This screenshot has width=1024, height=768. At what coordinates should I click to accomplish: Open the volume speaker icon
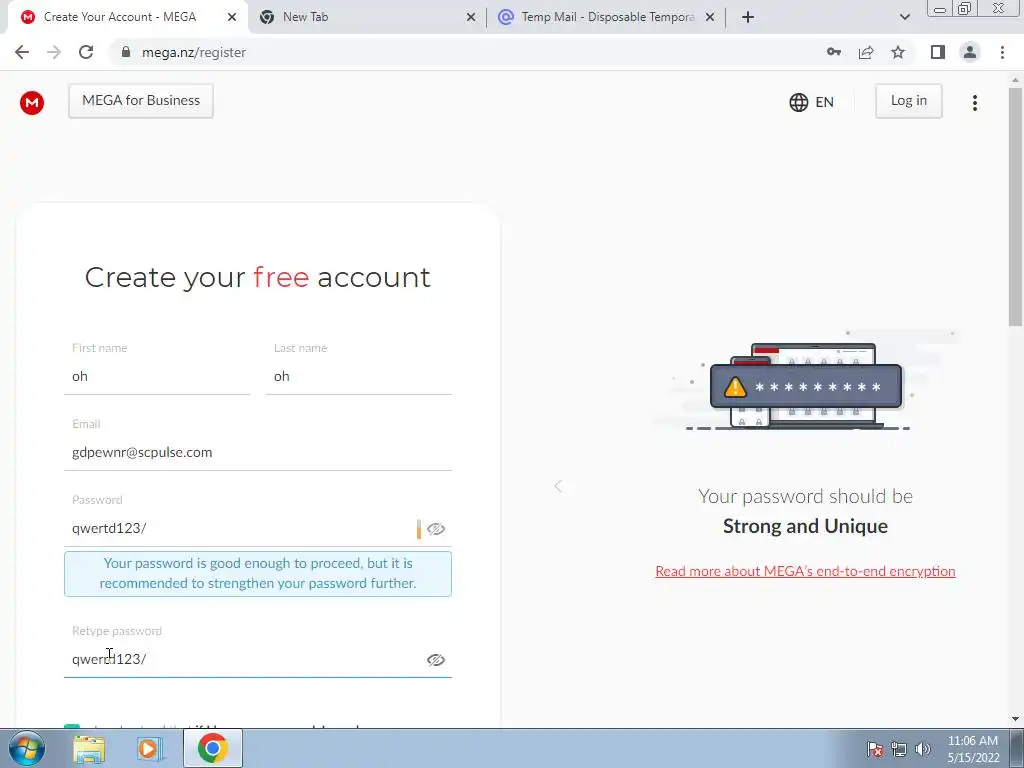[923, 749]
